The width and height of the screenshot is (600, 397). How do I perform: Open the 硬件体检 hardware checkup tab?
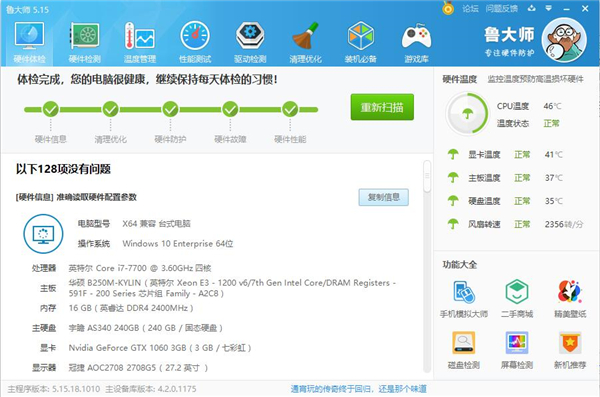(x=29, y=42)
